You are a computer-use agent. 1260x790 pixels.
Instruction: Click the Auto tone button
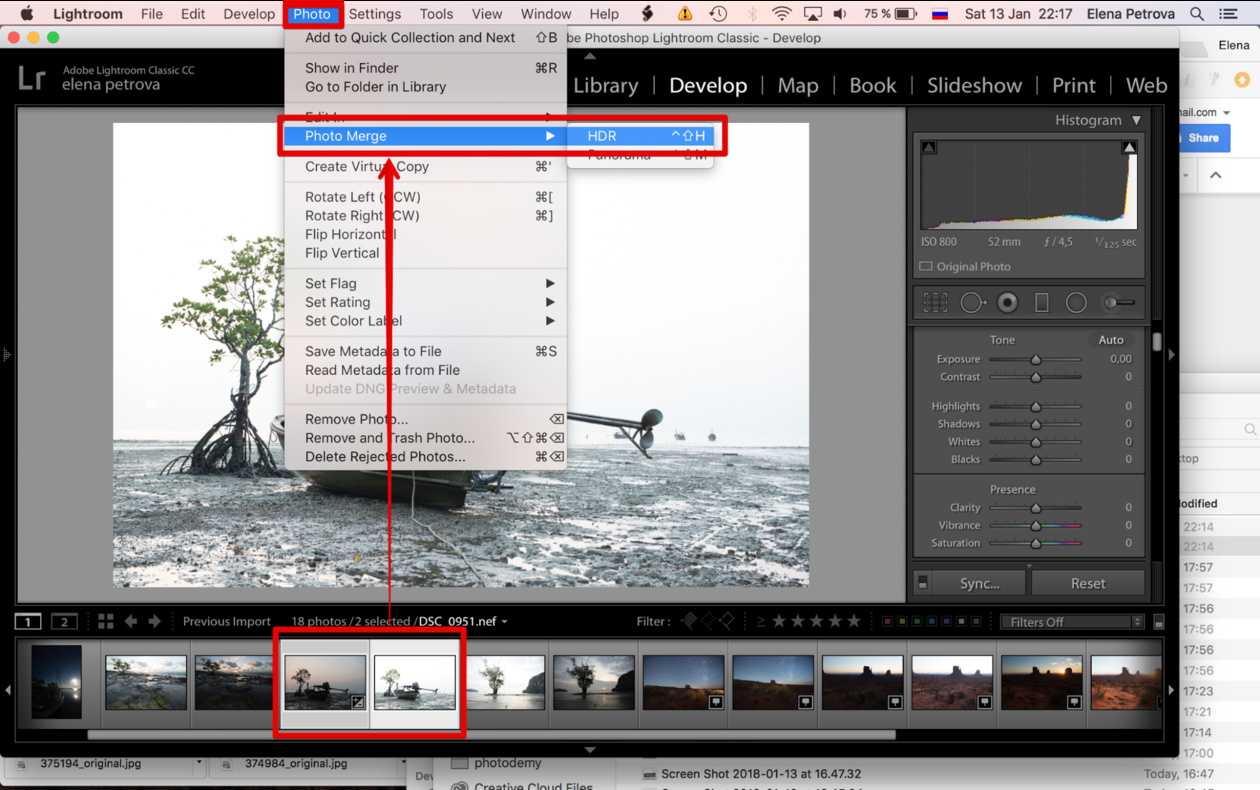[1111, 340]
